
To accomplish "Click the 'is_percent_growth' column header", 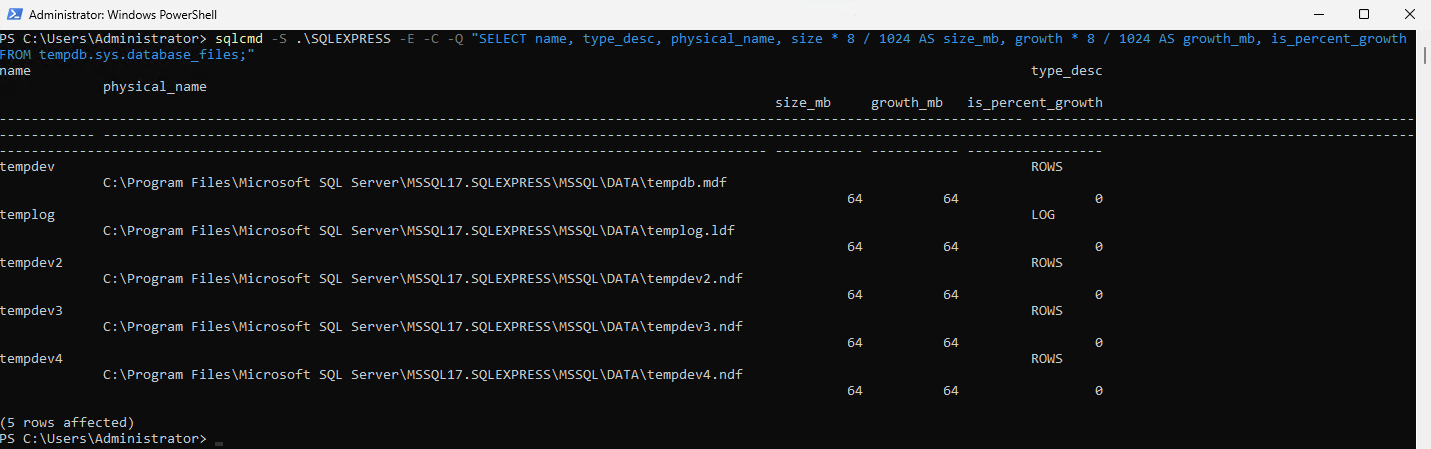I will click(1035, 103).
